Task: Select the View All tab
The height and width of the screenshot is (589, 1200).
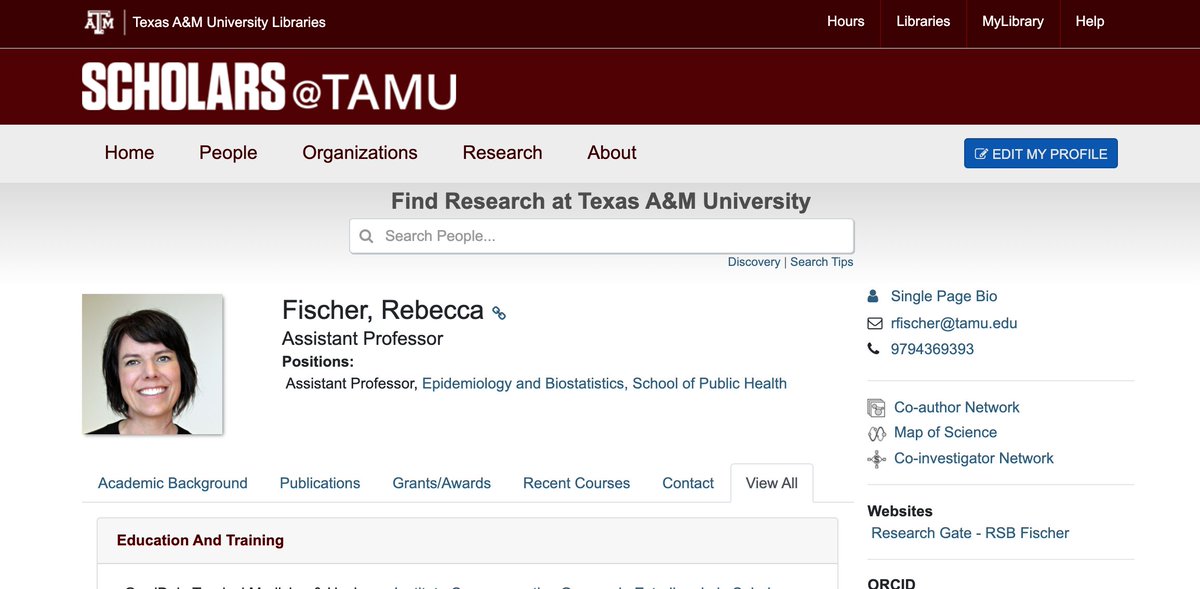Action: 772,483
